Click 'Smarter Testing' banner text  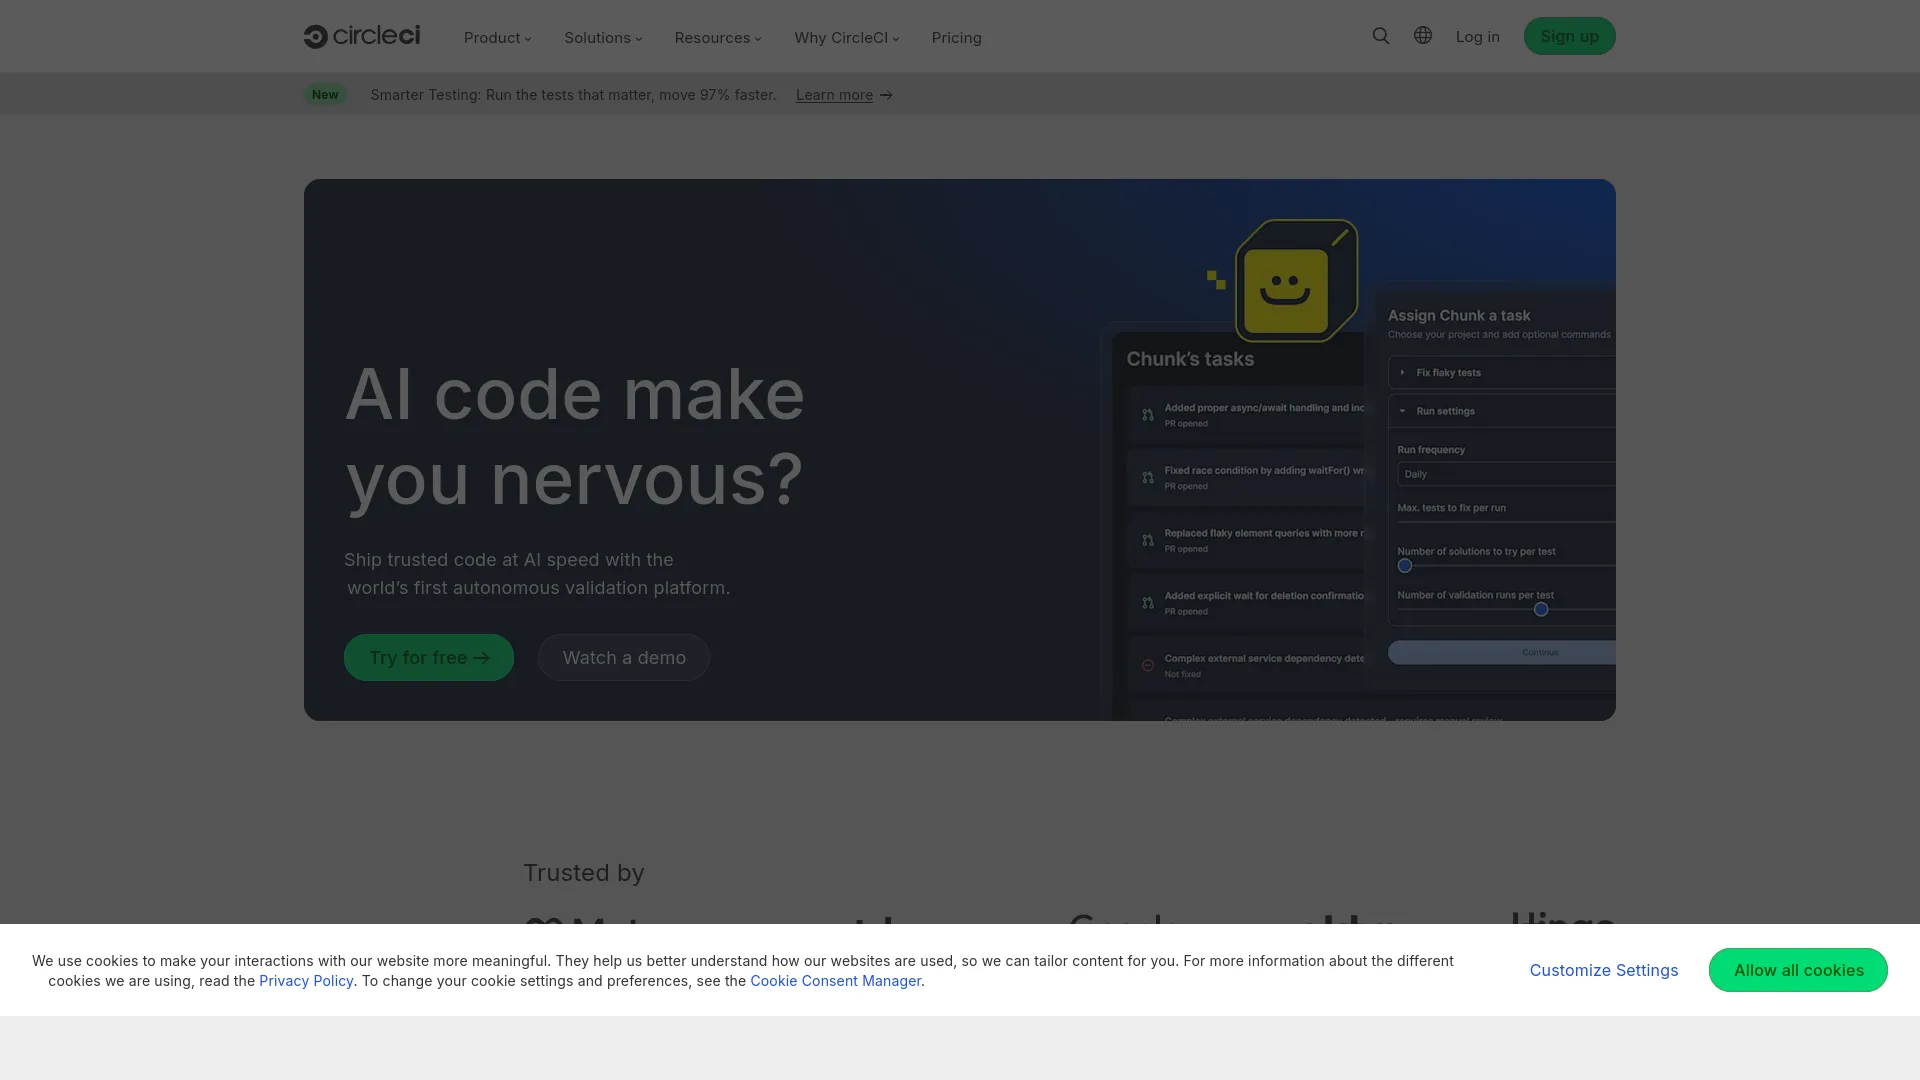(573, 95)
